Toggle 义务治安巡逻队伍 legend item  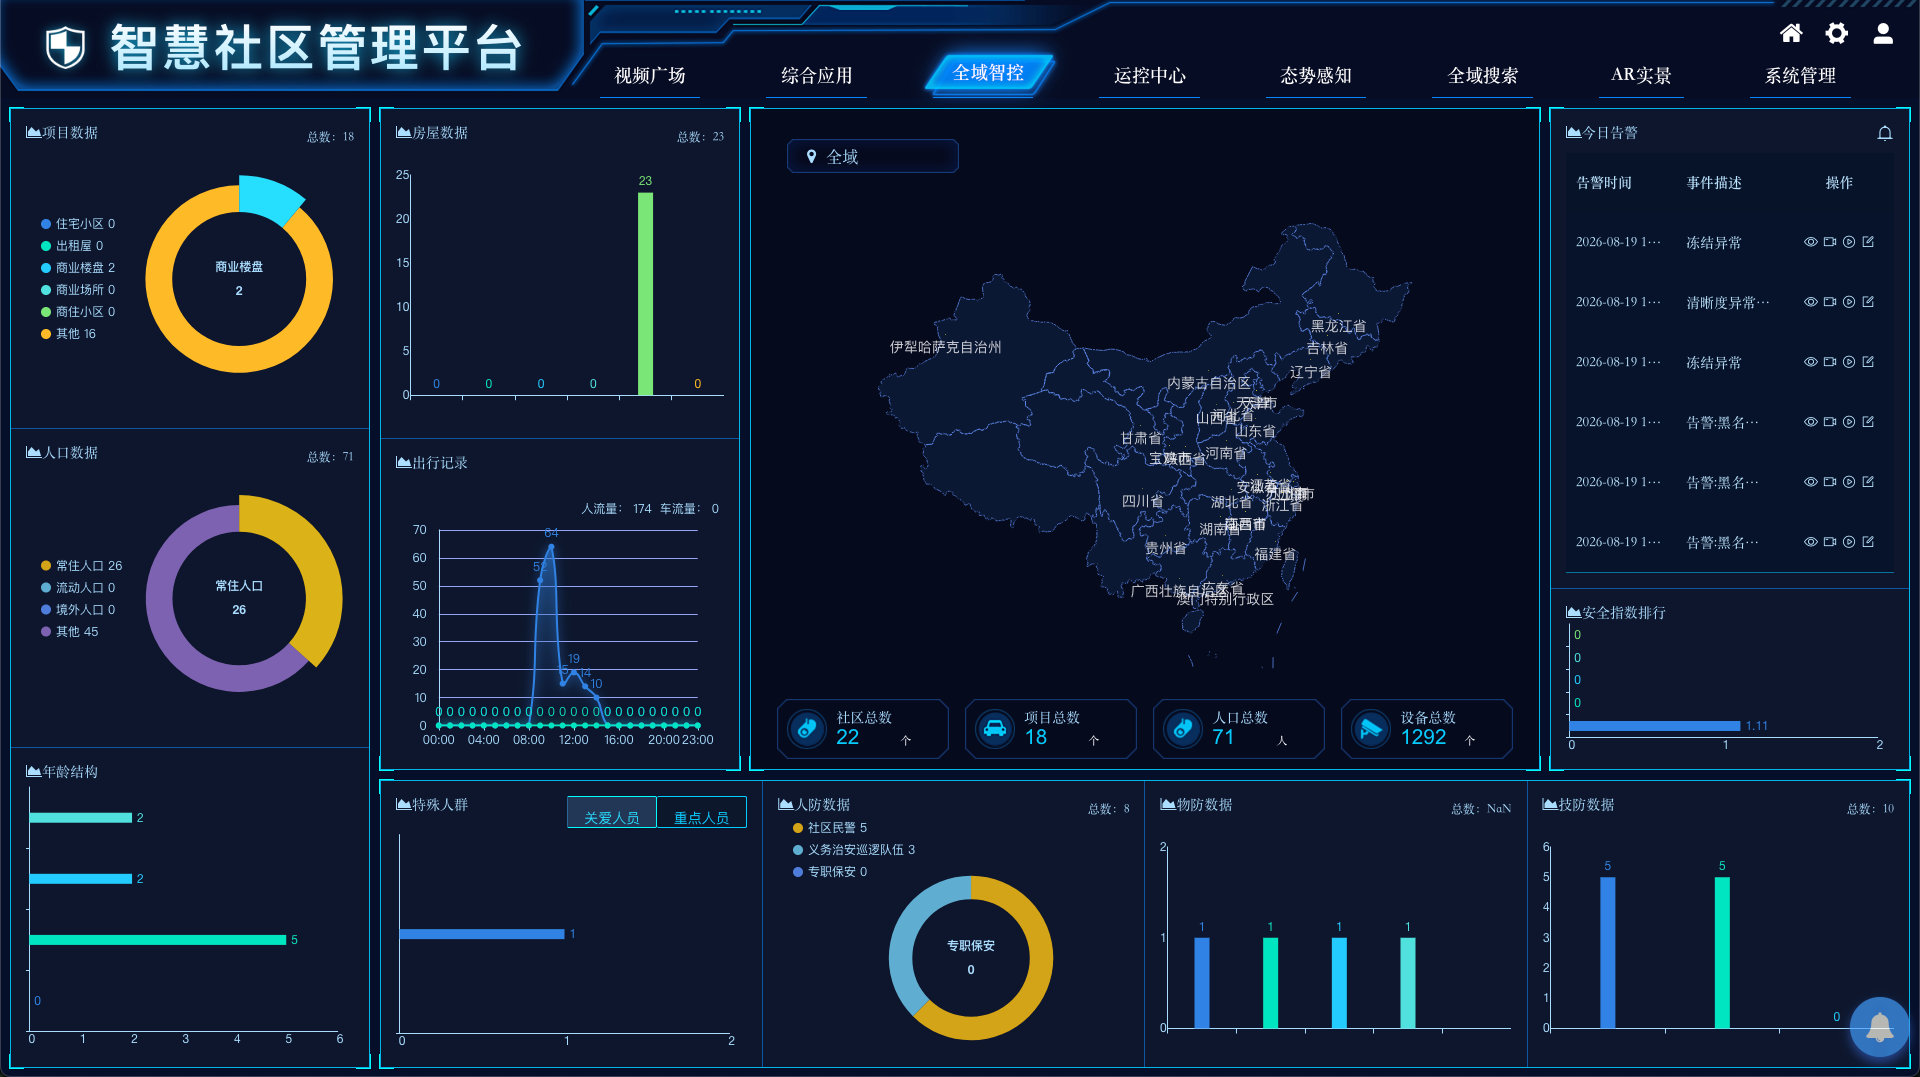coord(853,850)
